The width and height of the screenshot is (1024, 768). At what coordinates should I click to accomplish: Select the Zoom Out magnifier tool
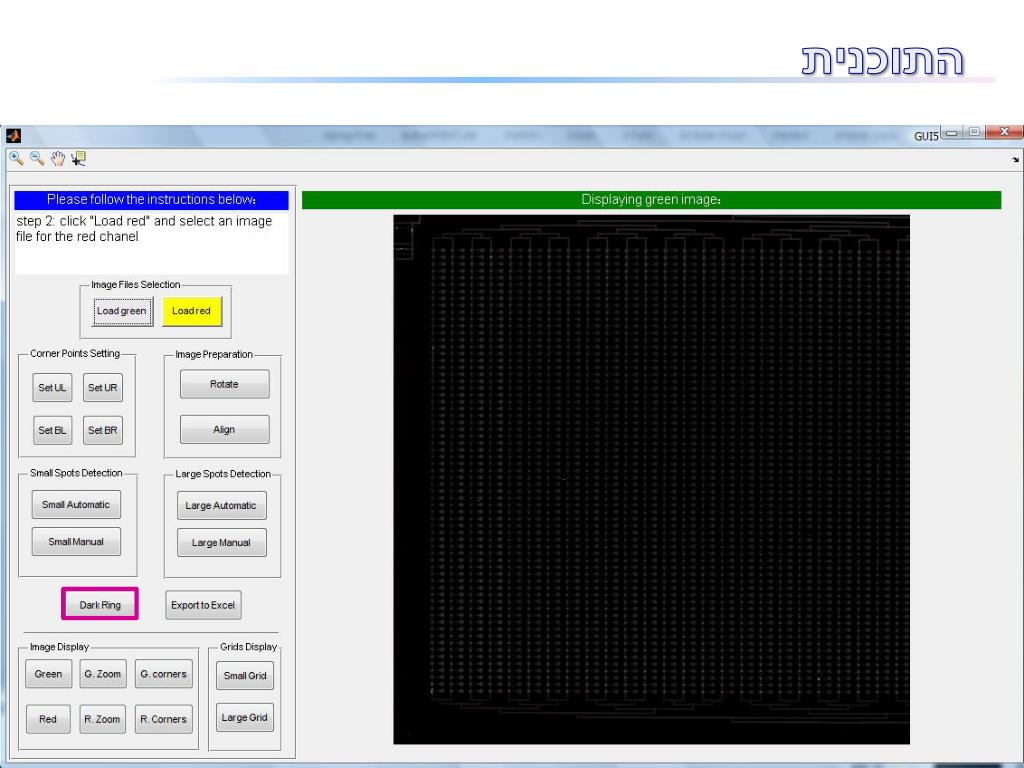tap(37, 158)
